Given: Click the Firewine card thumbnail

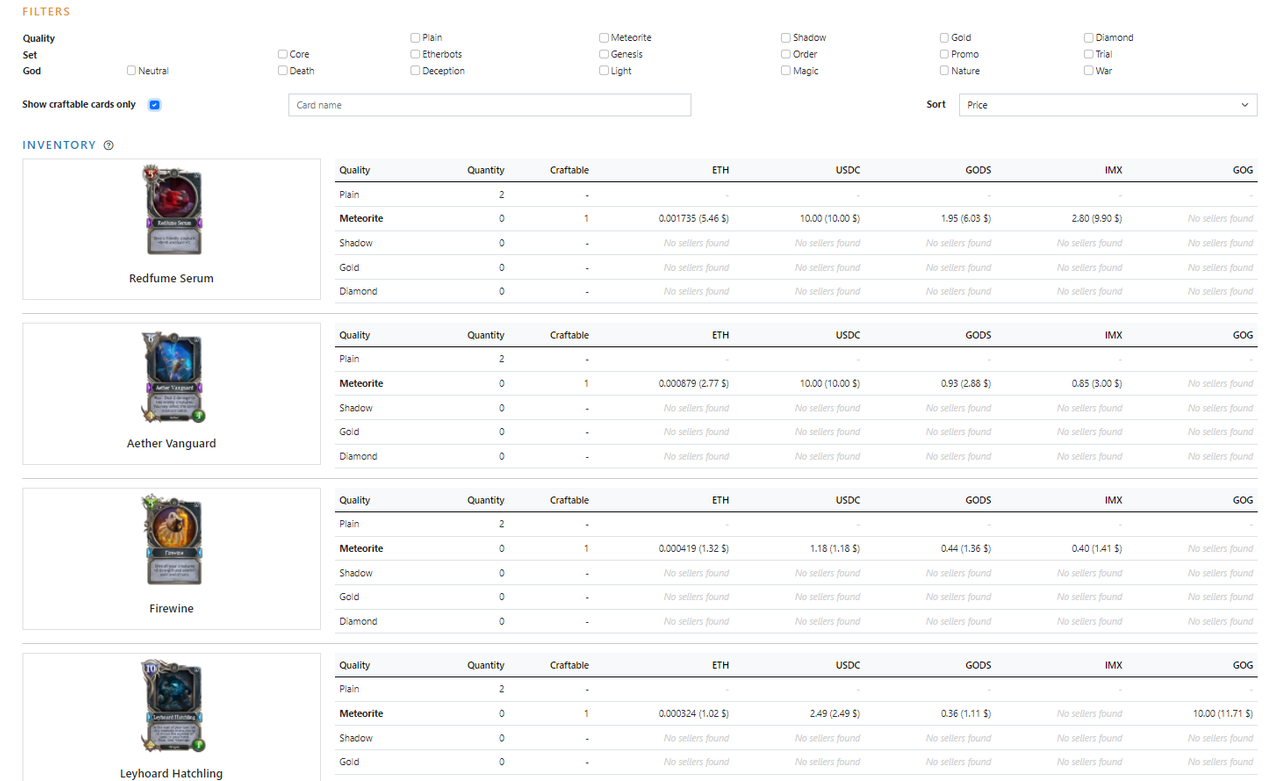Looking at the screenshot, I should (x=172, y=541).
